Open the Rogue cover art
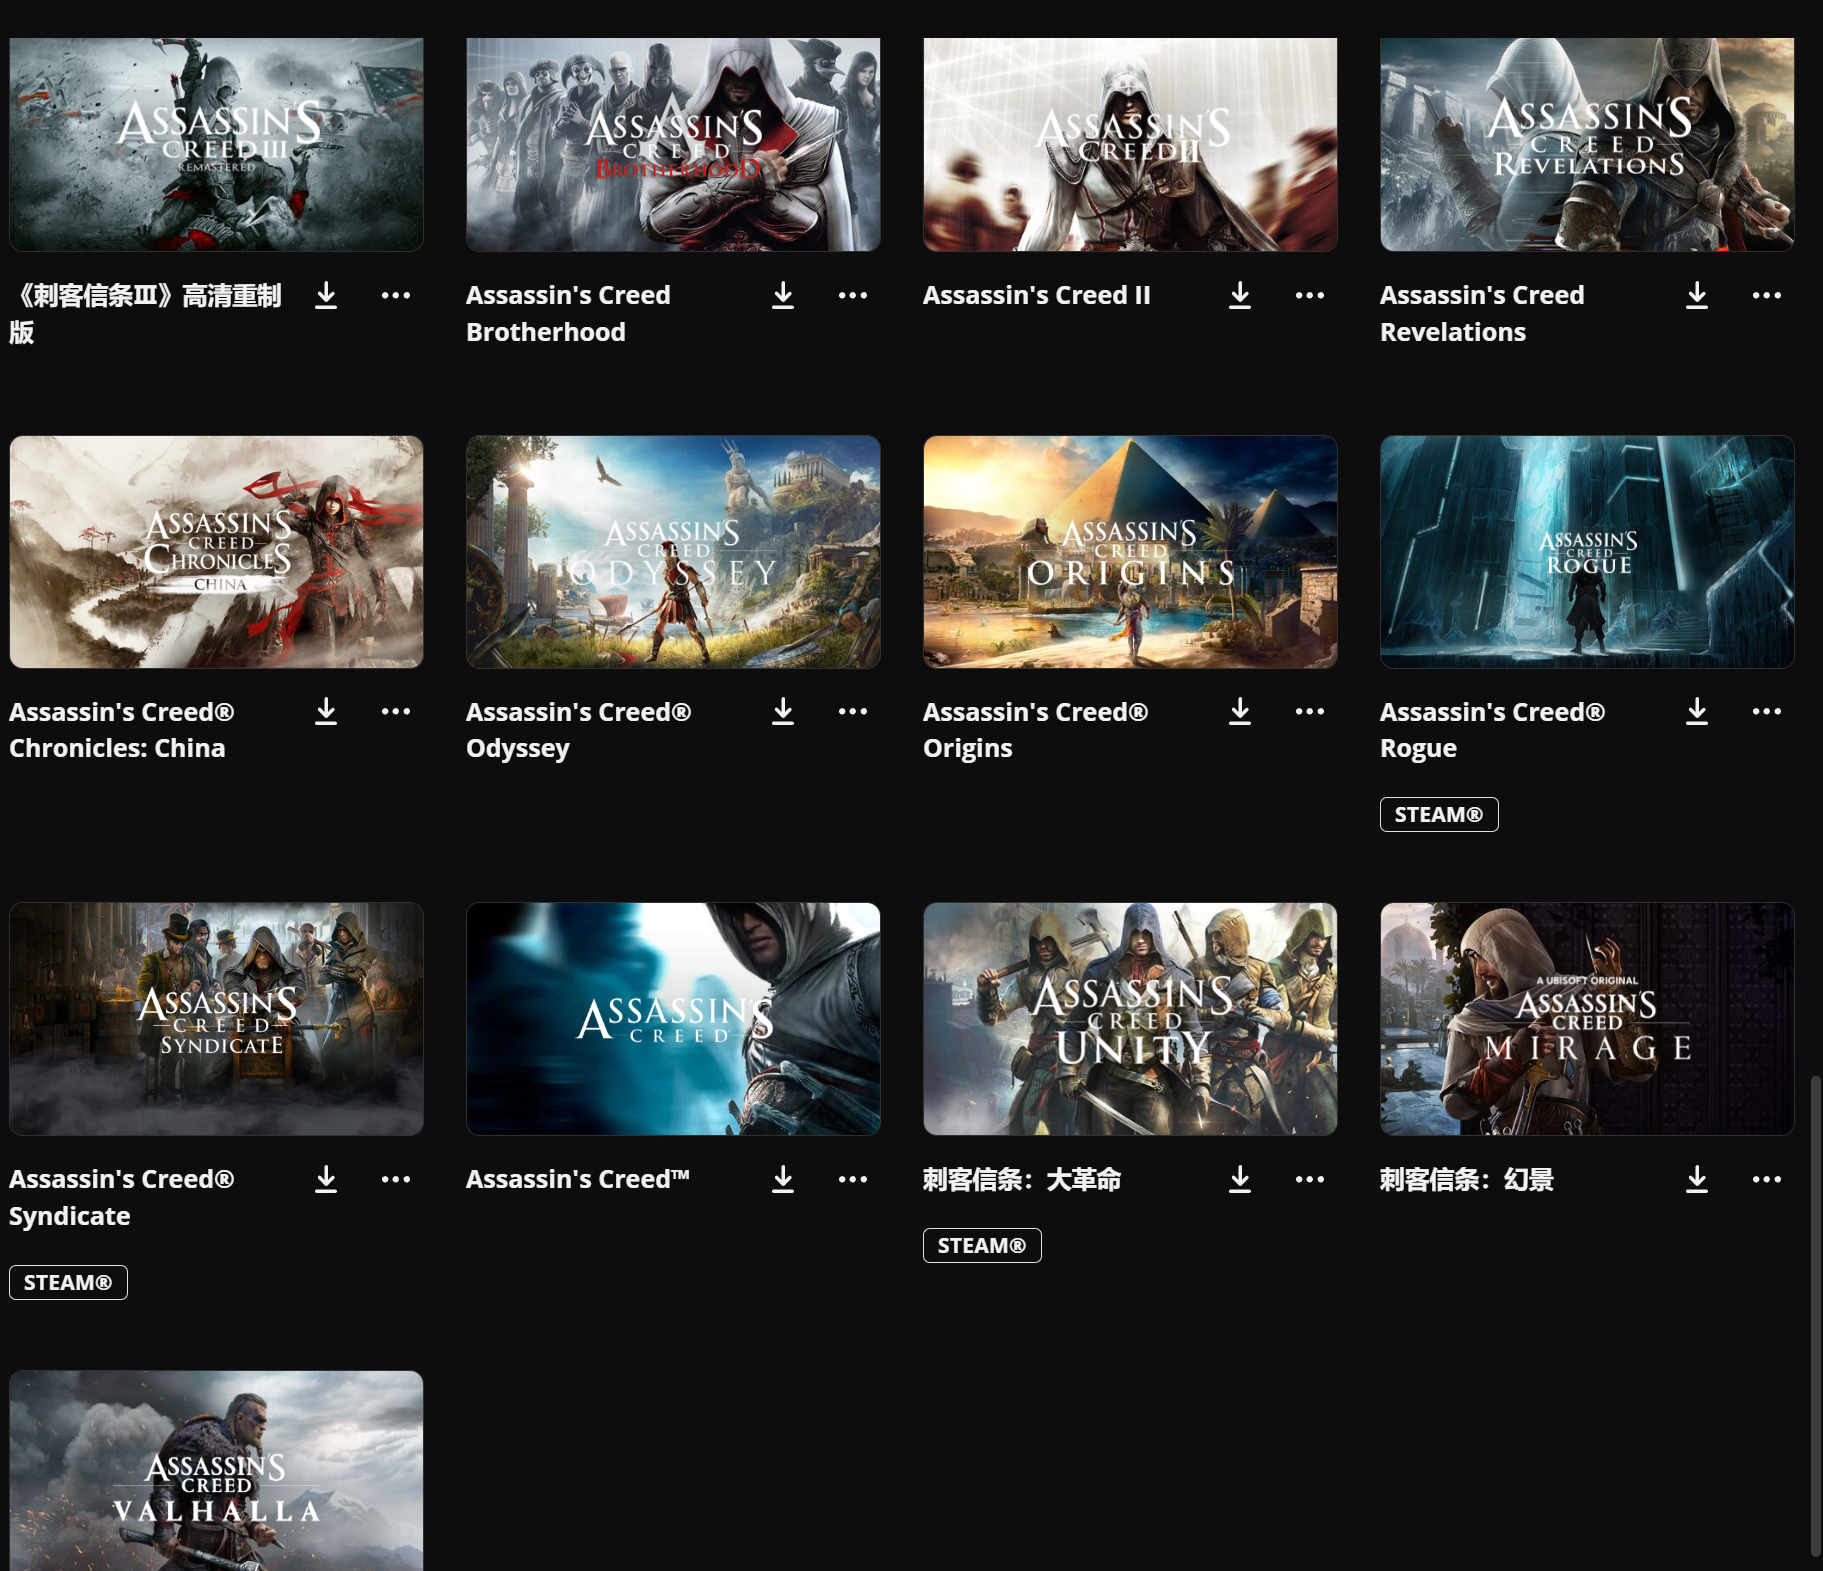Image resolution: width=1823 pixels, height=1571 pixels. tap(1587, 551)
